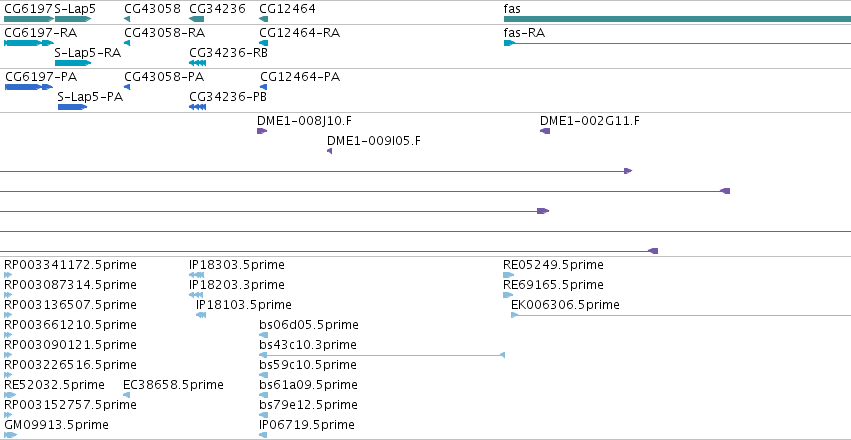Select the RP003226516.5prime EST
This screenshot has height=440, width=851.
8,375
